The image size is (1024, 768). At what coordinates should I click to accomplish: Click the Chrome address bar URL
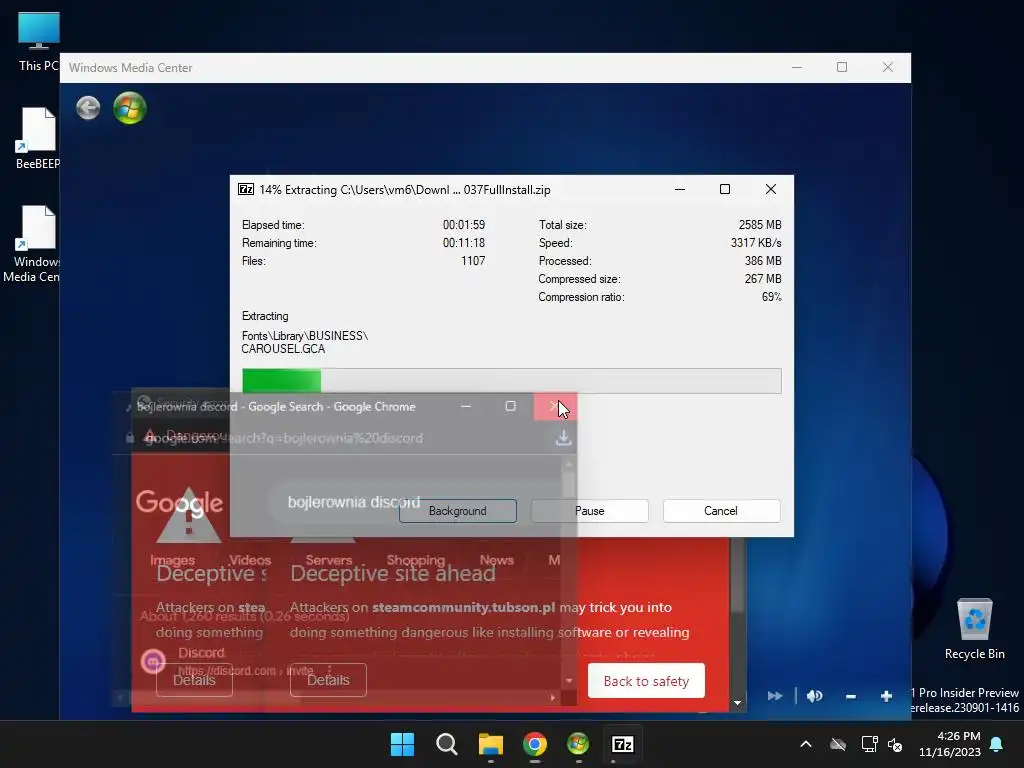(284, 438)
